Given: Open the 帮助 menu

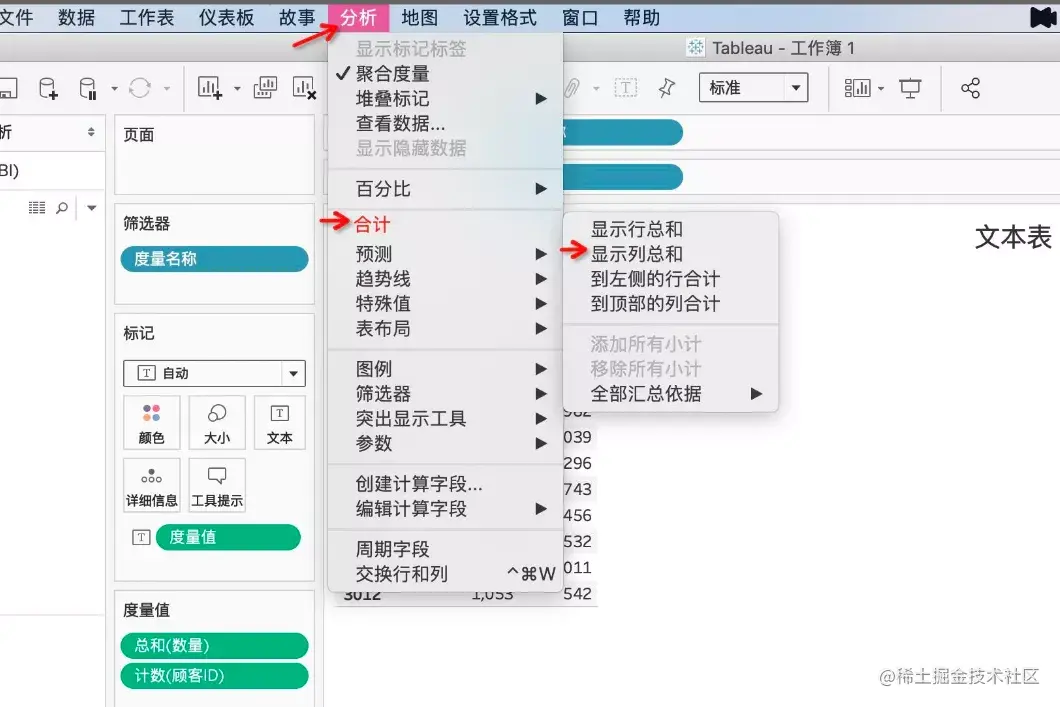Looking at the screenshot, I should click(x=642, y=18).
